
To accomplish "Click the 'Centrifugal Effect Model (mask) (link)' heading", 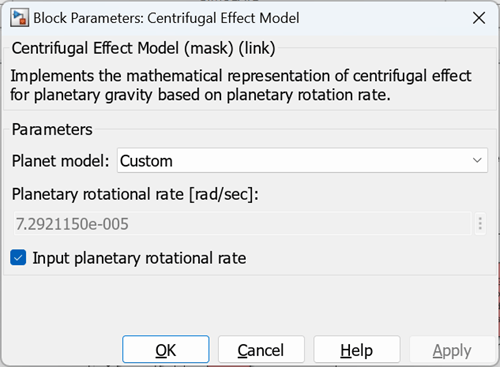I will click(143, 48).
